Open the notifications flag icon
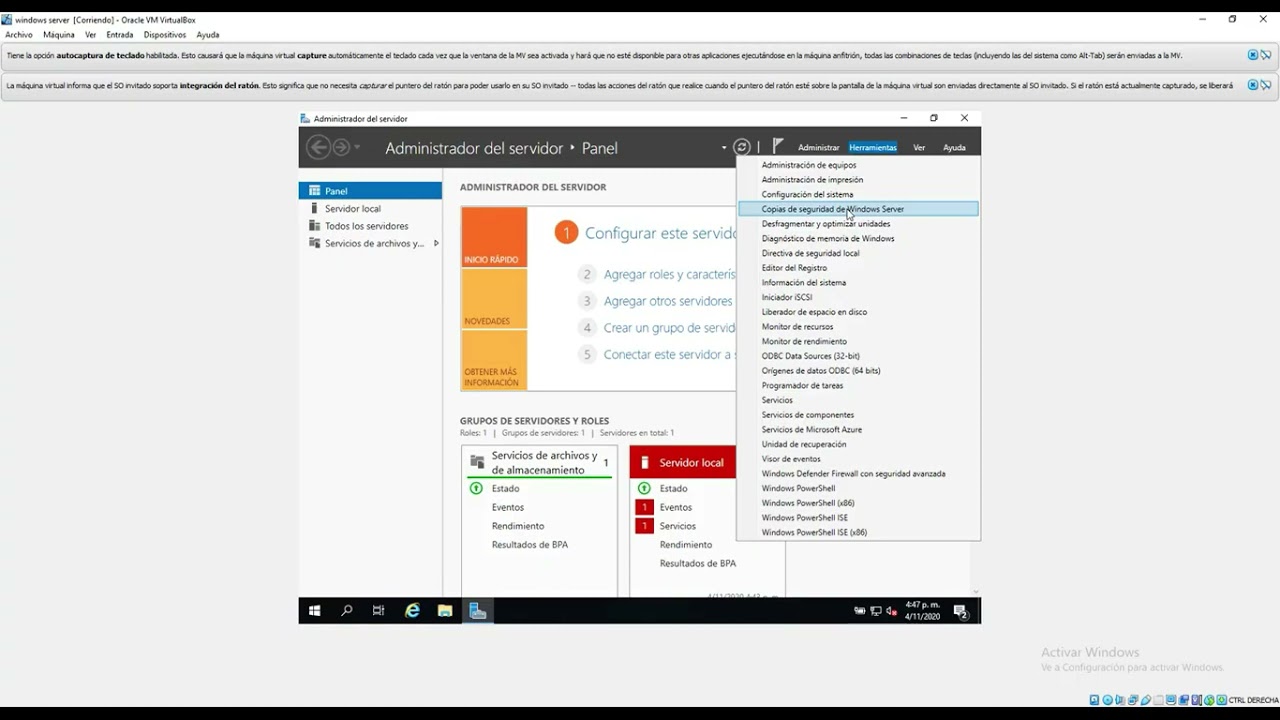Screen dimensions: 1280x720 click(x=778, y=147)
